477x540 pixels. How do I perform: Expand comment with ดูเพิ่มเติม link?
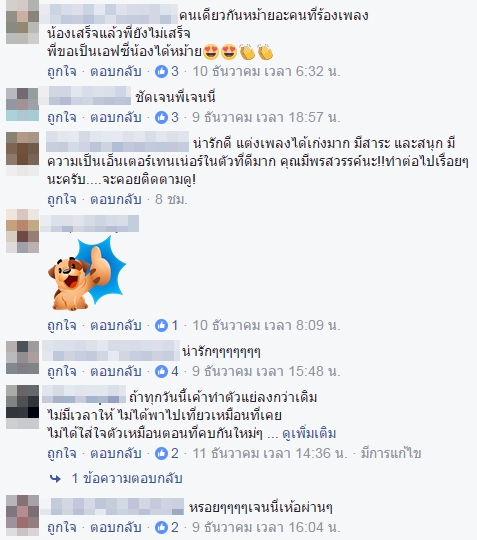click(x=309, y=434)
